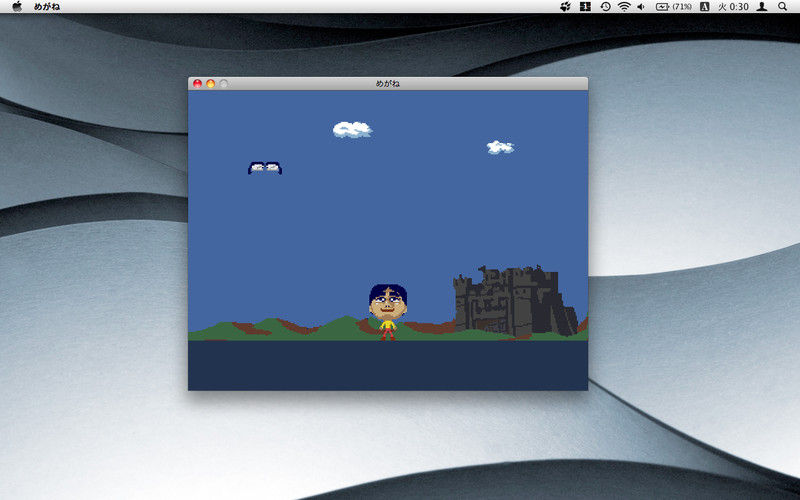Click the larger cloud near top center

pyautogui.click(x=352, y=130)
